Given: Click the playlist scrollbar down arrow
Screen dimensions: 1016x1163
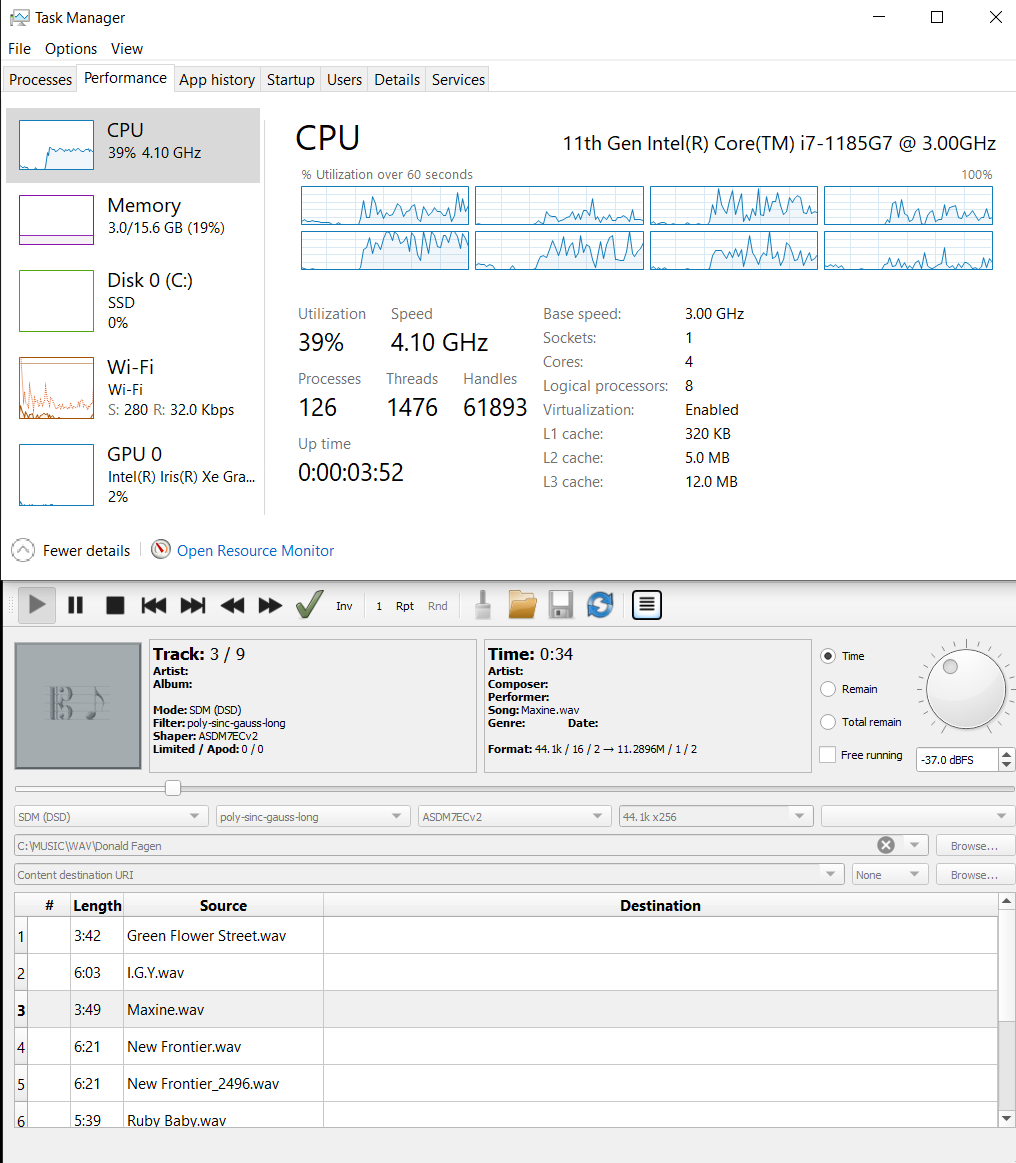Looking at the screenshot, I should tap(1006, 1118).
